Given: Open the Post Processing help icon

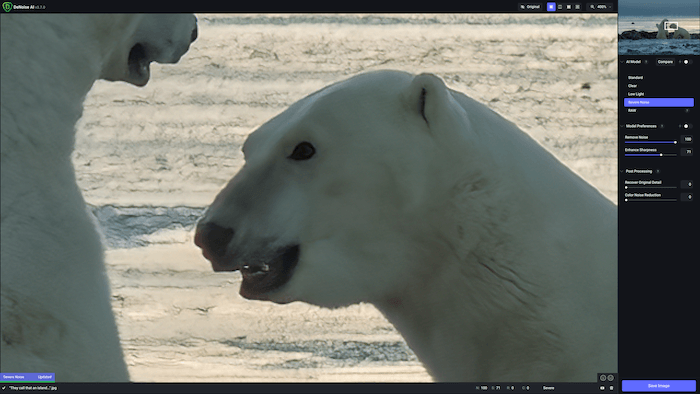Looking at the screenshot, I should point(658,171).
